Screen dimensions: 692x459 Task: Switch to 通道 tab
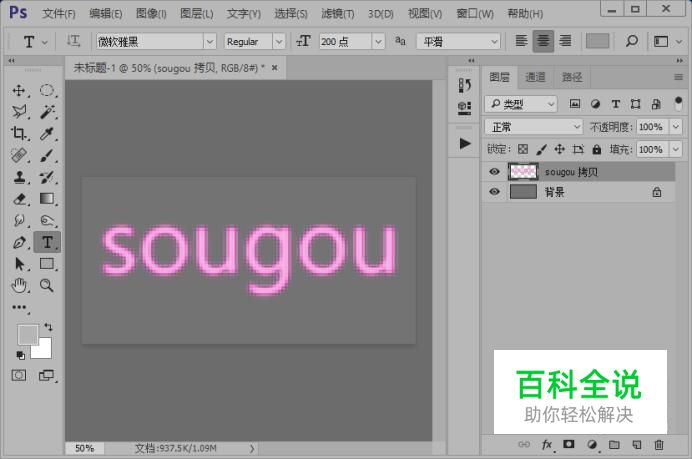tap(535, 77)
